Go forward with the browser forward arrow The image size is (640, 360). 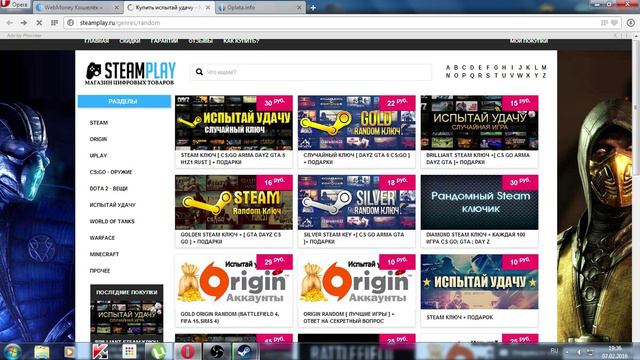pos(24,23)
